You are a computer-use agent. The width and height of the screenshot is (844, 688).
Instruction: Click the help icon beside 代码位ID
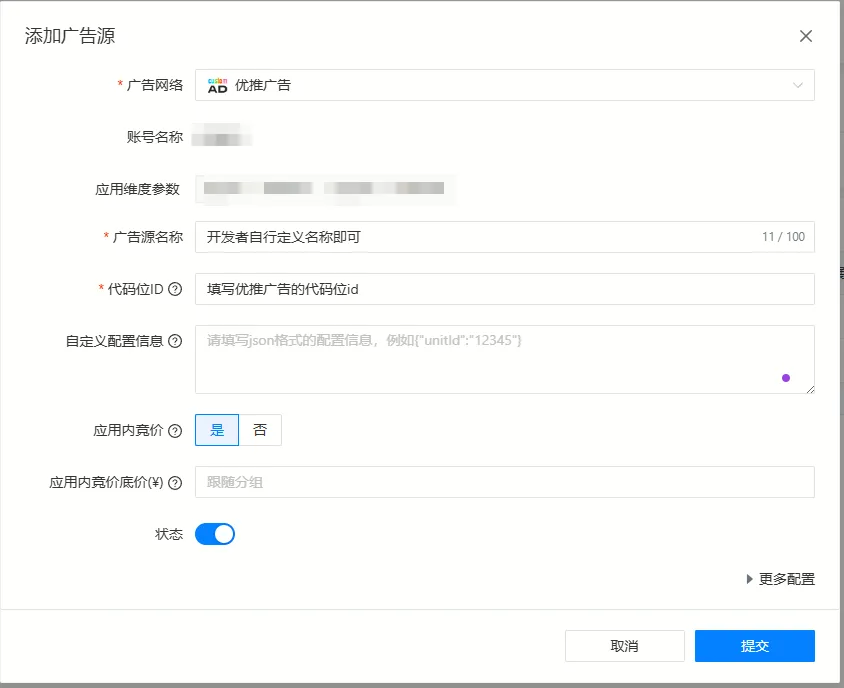point(175,290)
